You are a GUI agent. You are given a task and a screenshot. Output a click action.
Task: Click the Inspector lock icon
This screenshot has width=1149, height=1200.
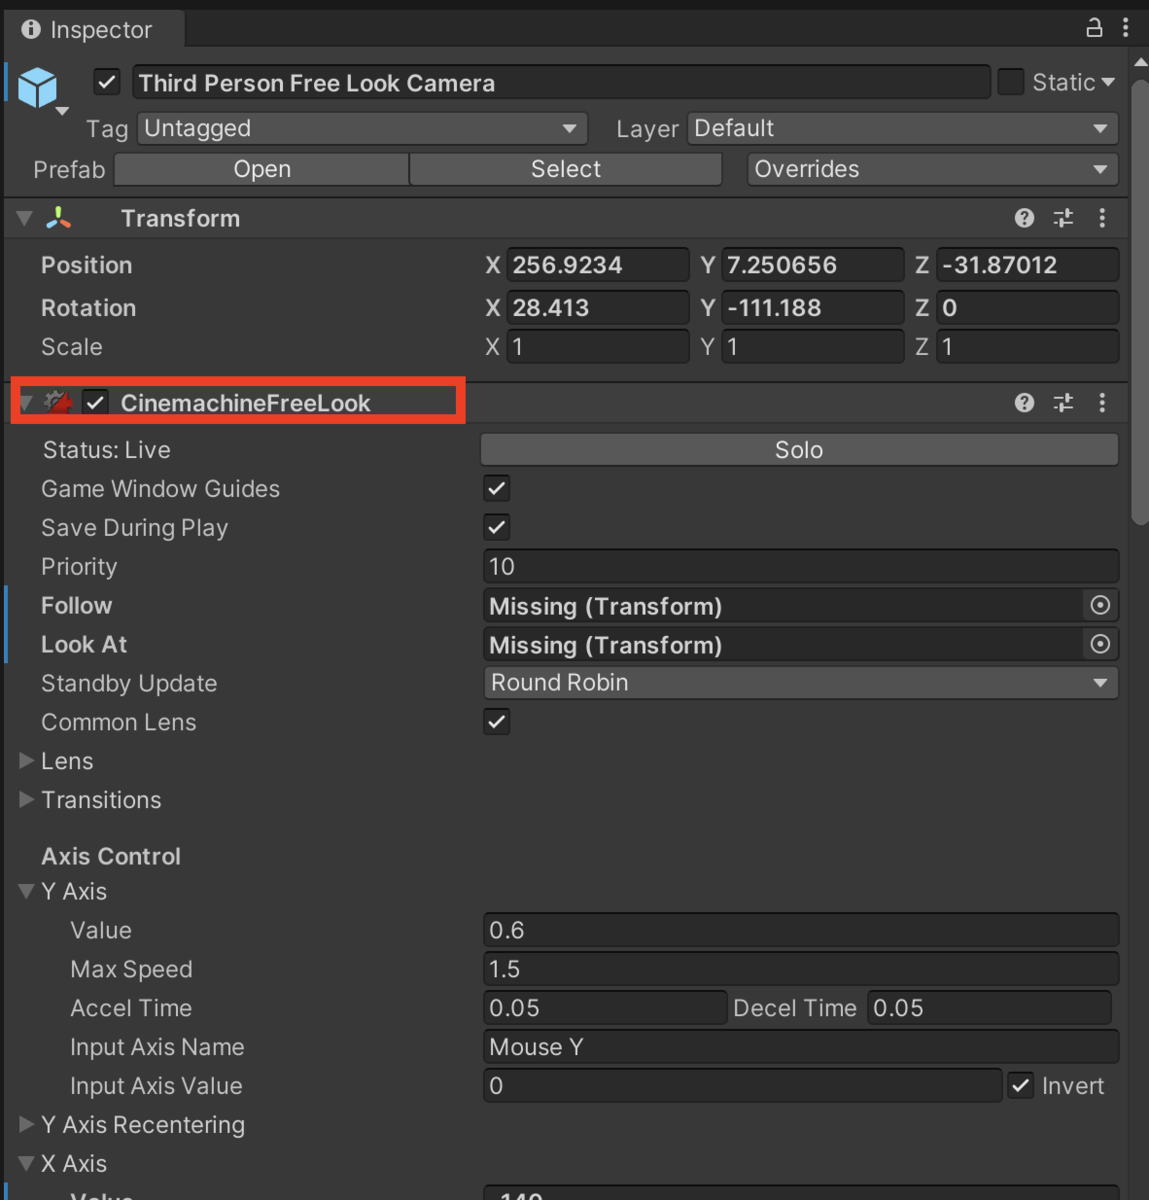click(x=1094, y=28)
